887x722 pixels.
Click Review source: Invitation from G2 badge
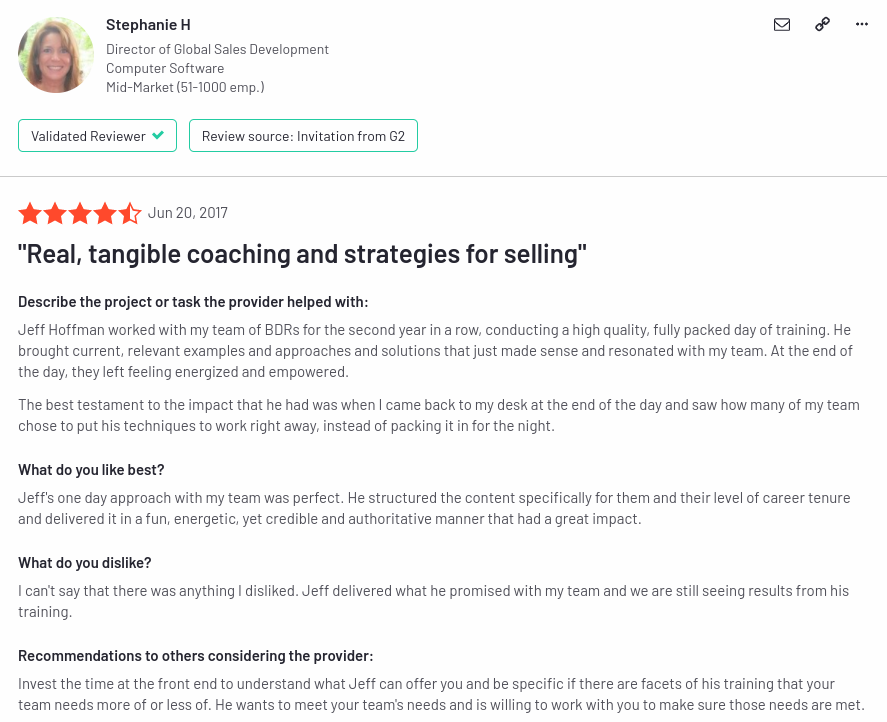click(x=303, y=136)
